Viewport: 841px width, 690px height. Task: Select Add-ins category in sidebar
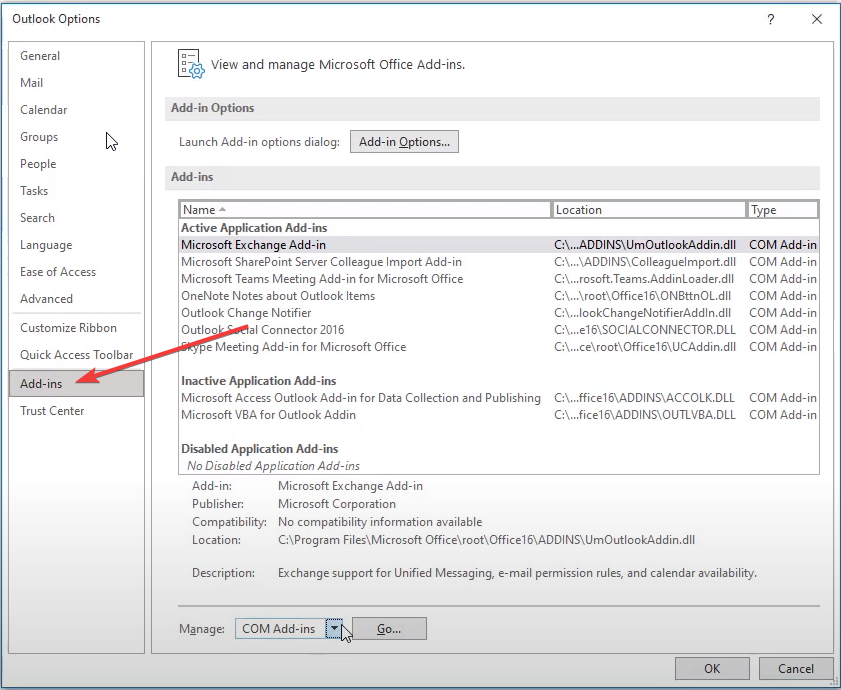point(76,384)
